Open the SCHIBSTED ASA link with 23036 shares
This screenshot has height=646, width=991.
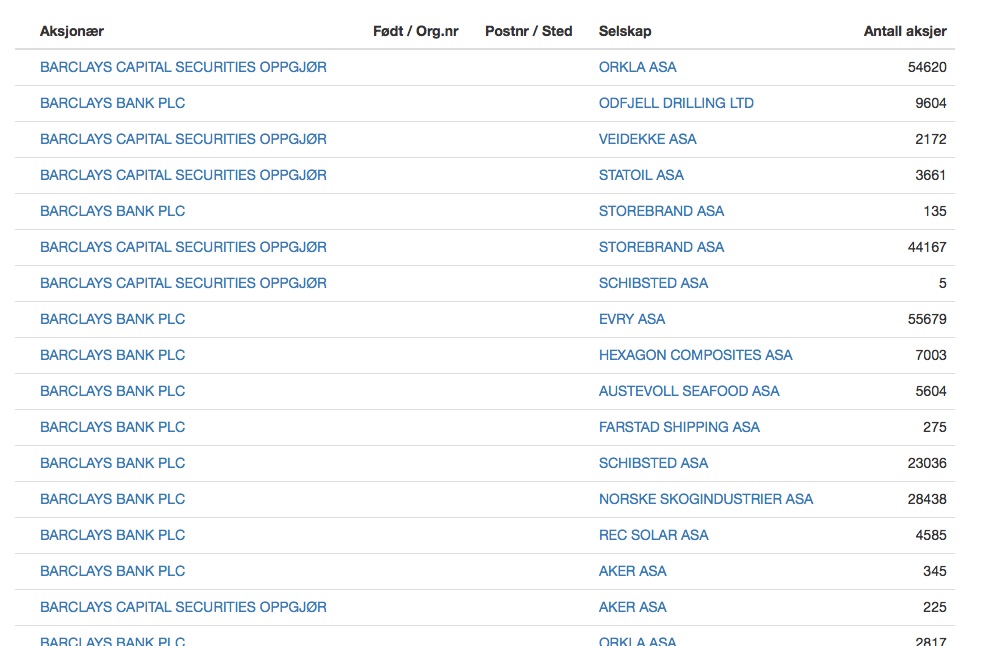(653, 463)
